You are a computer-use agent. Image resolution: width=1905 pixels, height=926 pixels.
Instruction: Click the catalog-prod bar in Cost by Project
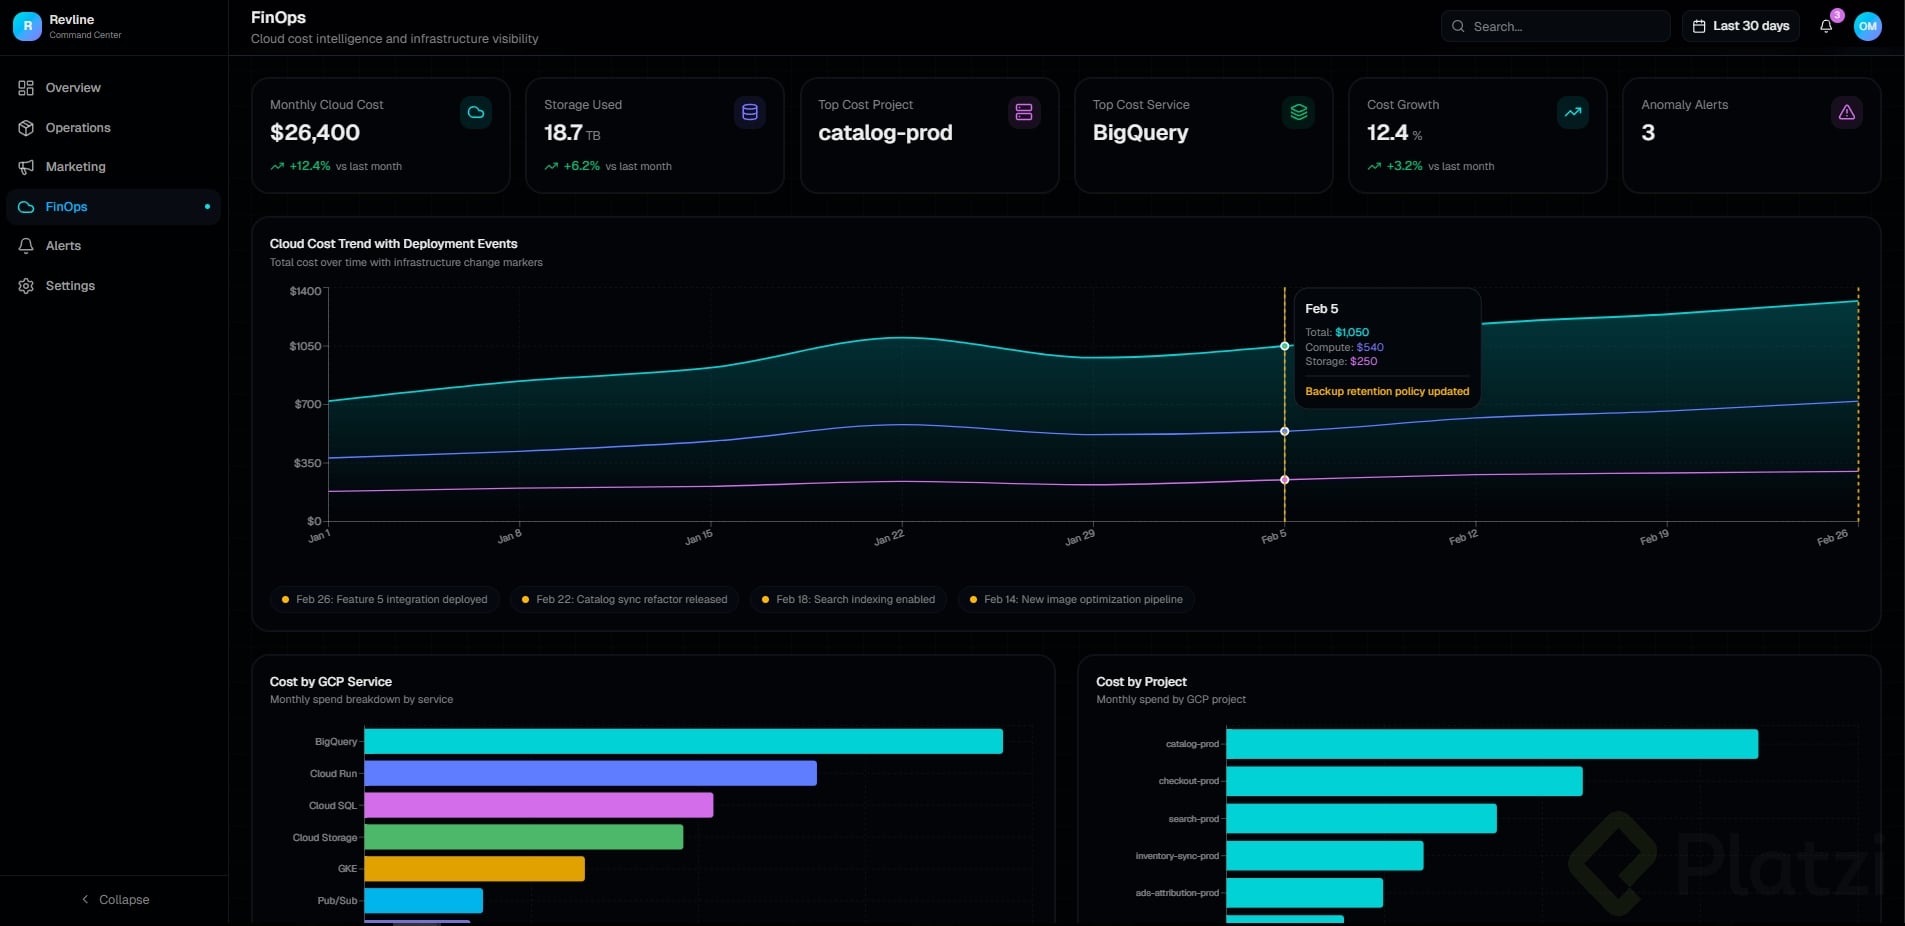click(x=1492, y=744)
